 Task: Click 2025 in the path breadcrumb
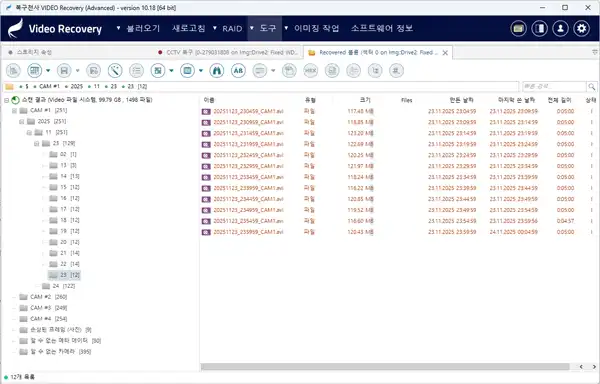(x=77, y=86)
